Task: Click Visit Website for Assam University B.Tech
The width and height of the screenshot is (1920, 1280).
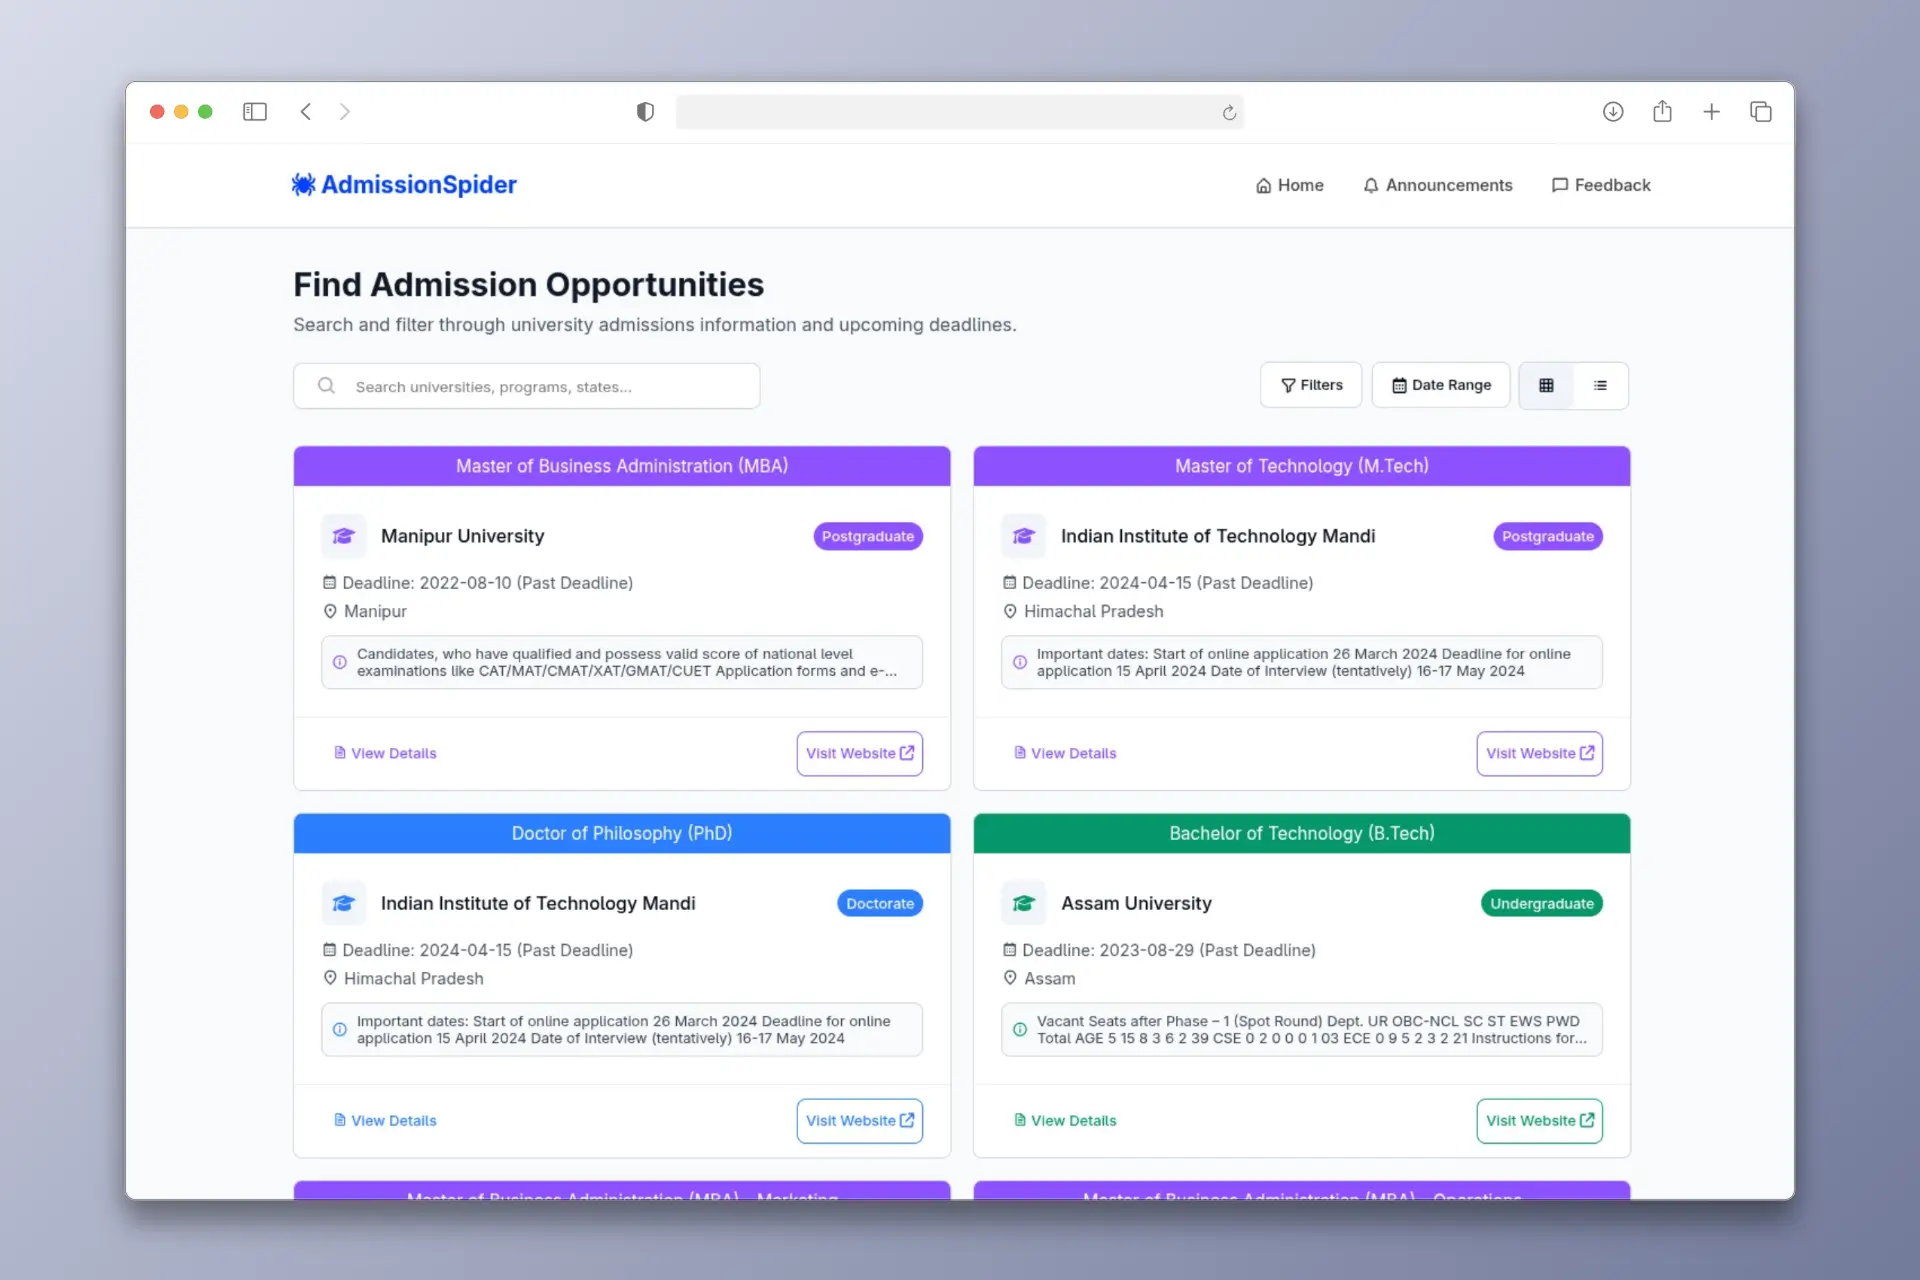Action: (x=1539, y=1120)
